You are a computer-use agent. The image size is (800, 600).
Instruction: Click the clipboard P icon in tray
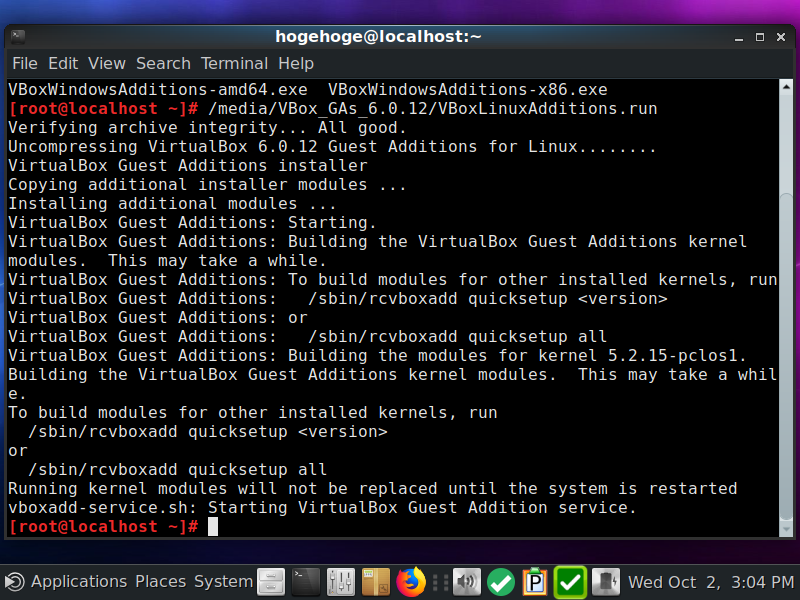tap(535, 582)
